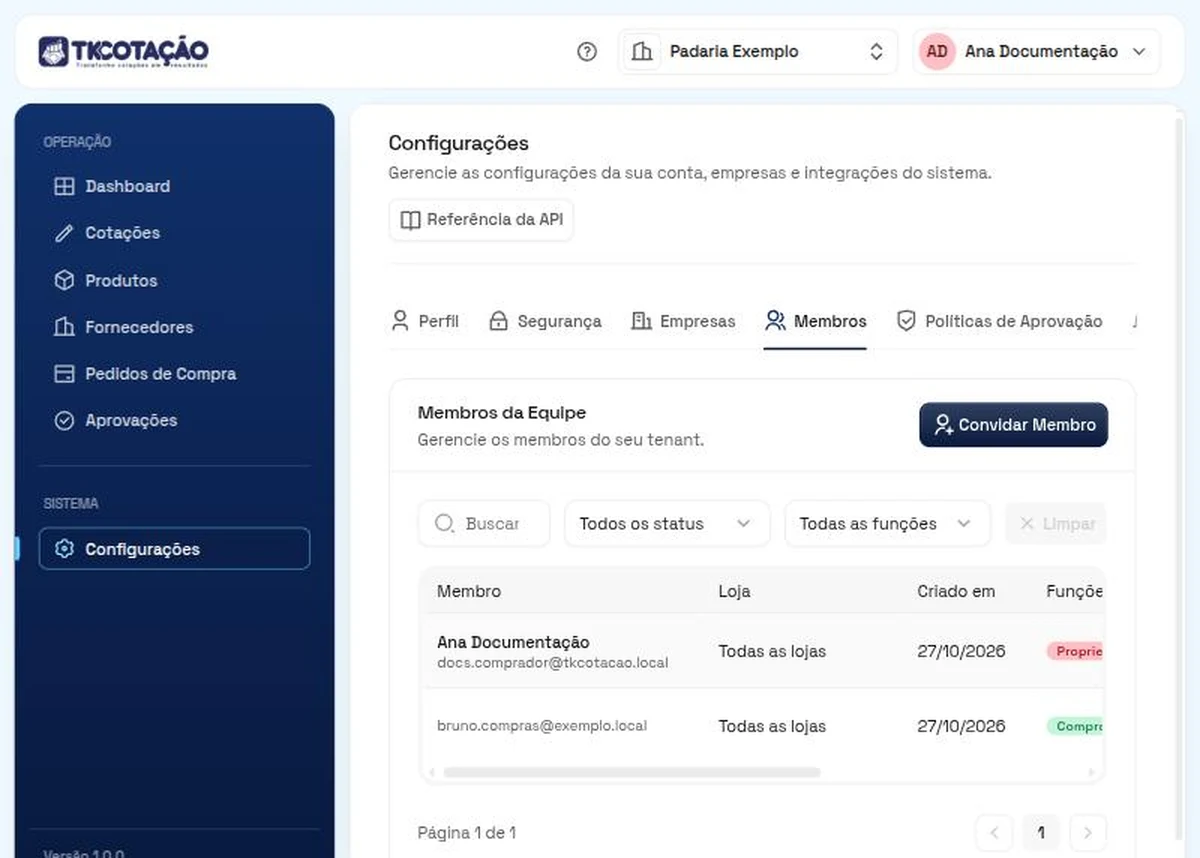Select Configurações in the sidebar

[174, 549]
